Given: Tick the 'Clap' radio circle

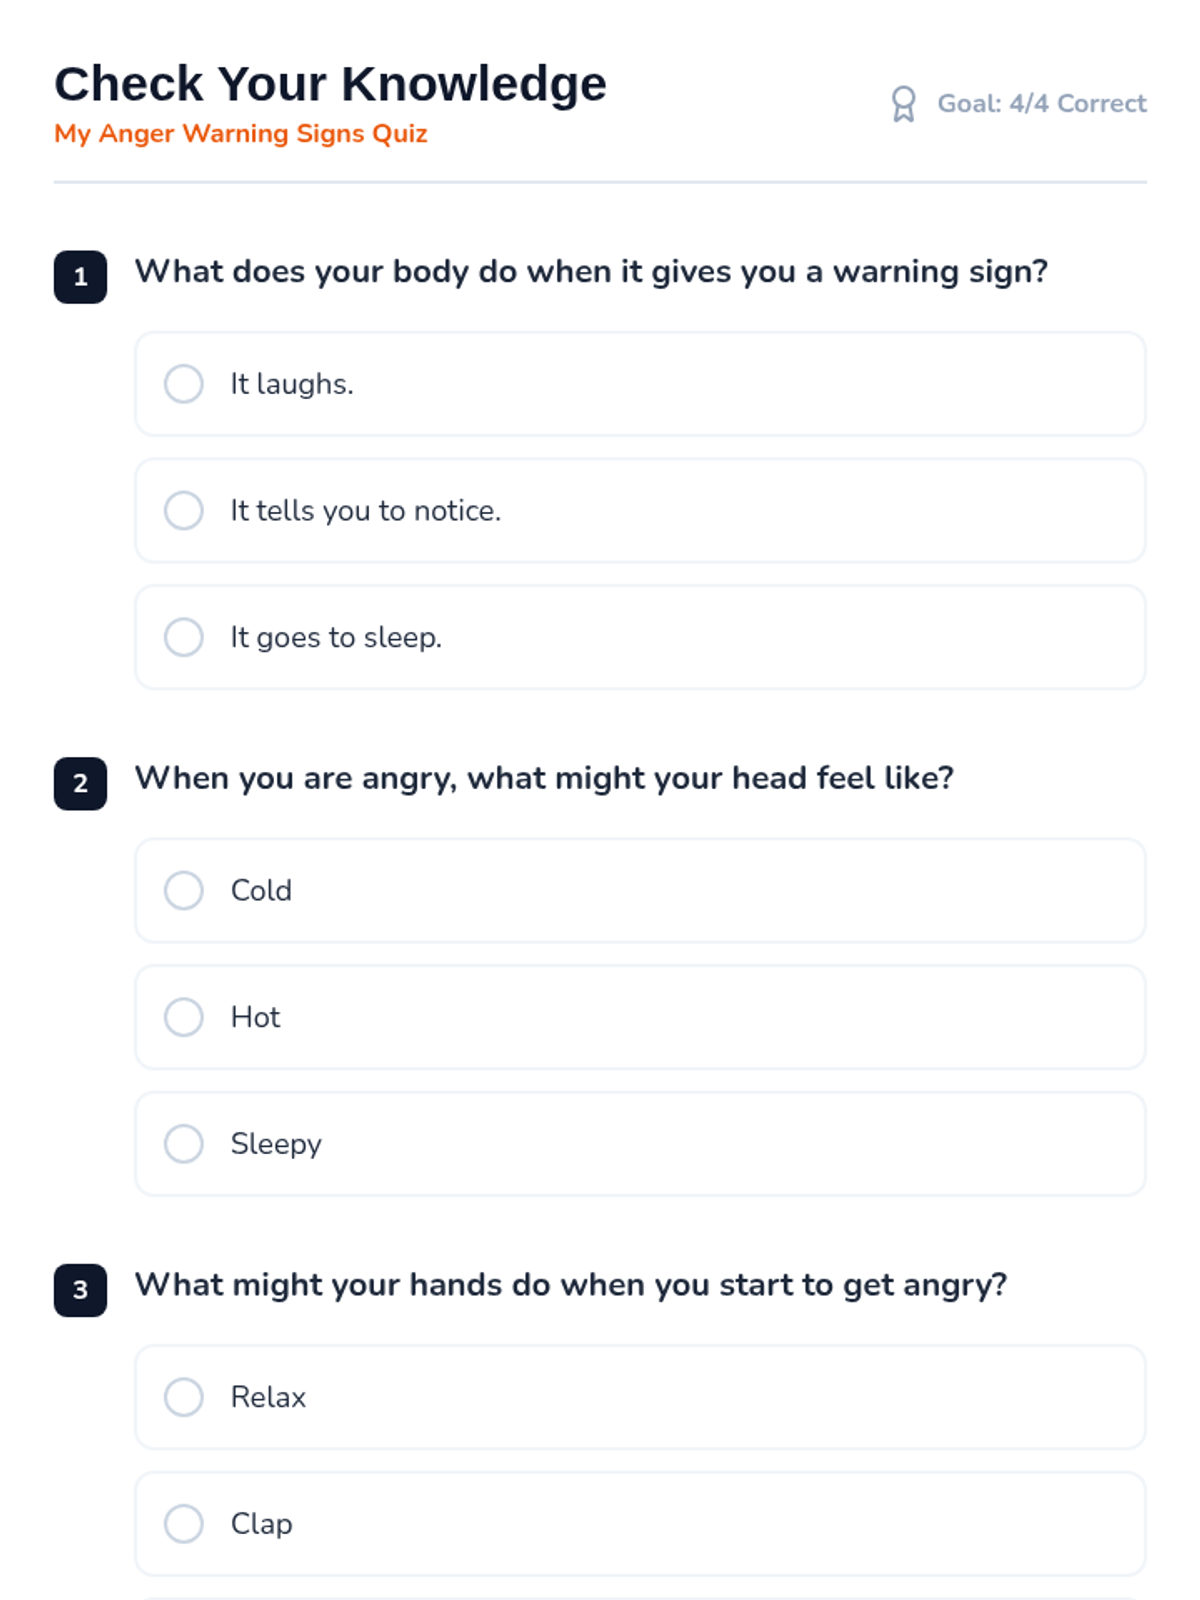Looking at the screenshot, I should [x=184, y=1523].
